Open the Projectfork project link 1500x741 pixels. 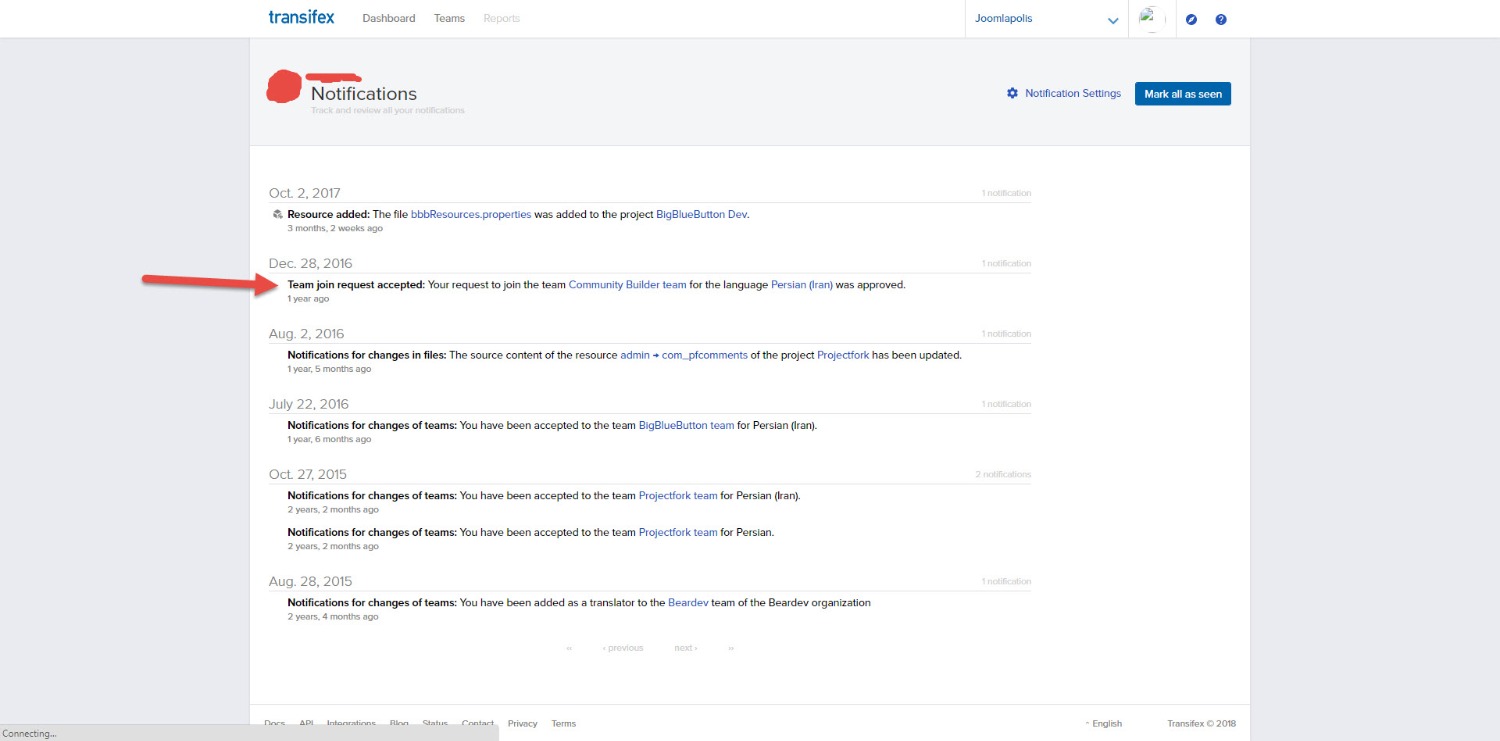pyautogui.click(x=843, y=355)
